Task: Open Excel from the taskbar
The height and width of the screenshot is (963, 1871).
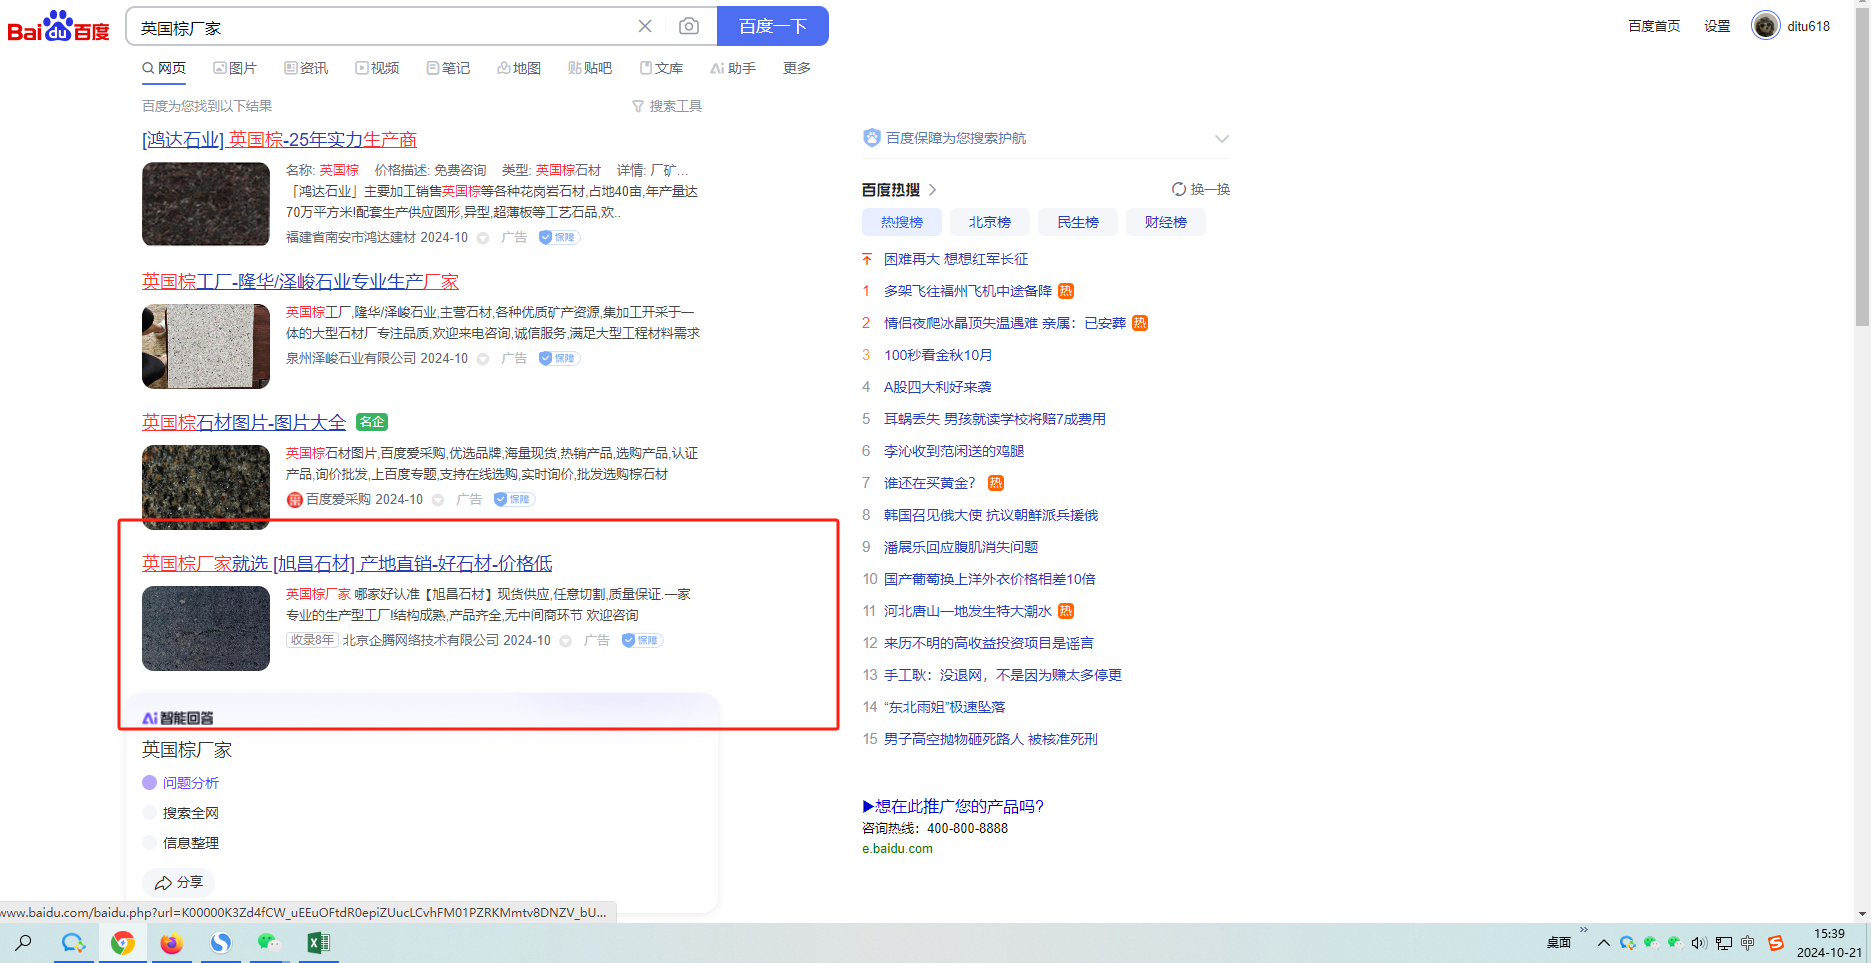Action: pyautogui.click(x=318, y=943)
